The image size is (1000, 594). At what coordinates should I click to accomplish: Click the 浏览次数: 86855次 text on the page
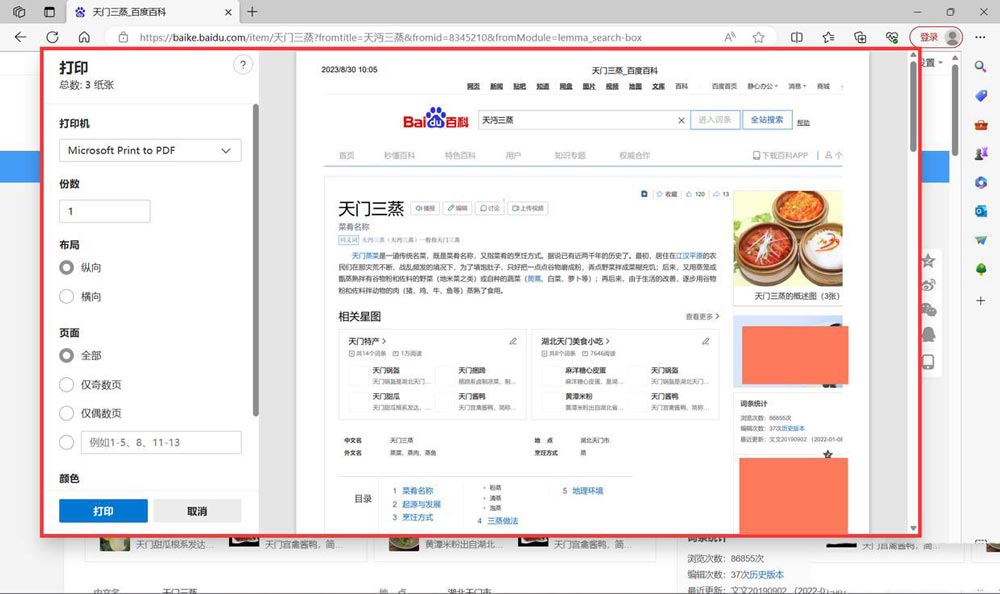point(726,558)
